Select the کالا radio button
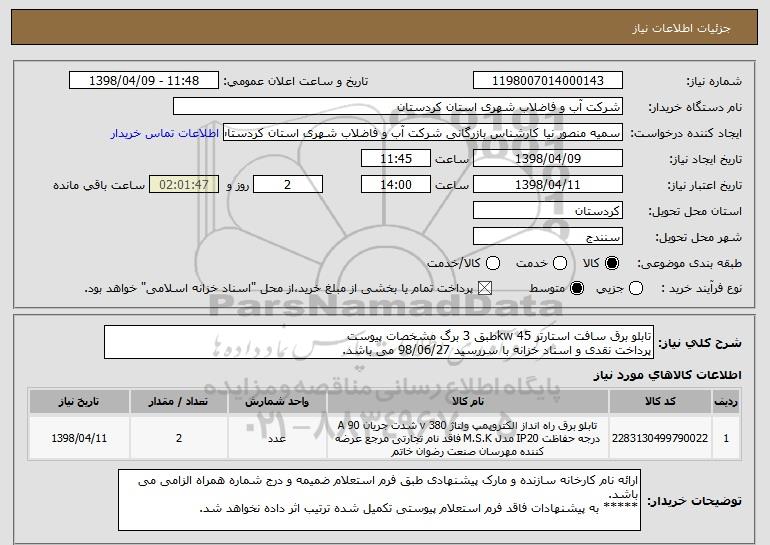770x545 pixels. 612,263
